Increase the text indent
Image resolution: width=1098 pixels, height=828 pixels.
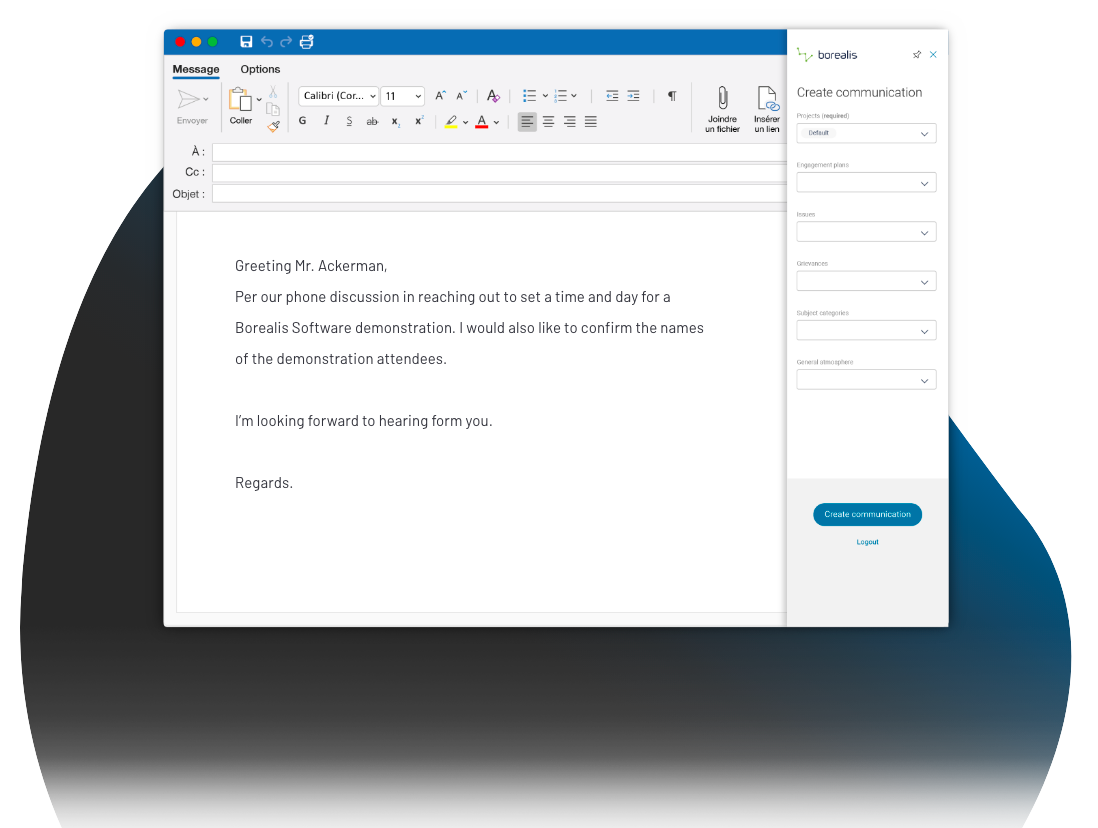[633, 96]
